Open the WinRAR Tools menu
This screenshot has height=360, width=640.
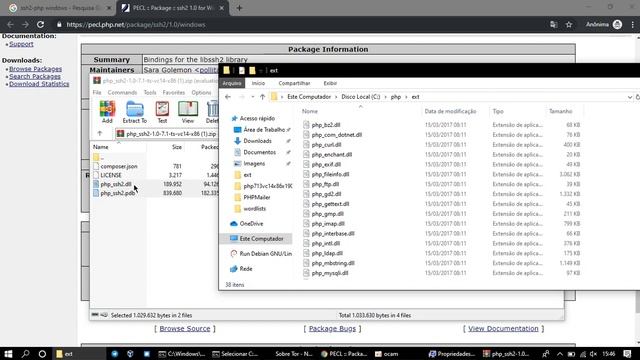(x=150, y=93)
